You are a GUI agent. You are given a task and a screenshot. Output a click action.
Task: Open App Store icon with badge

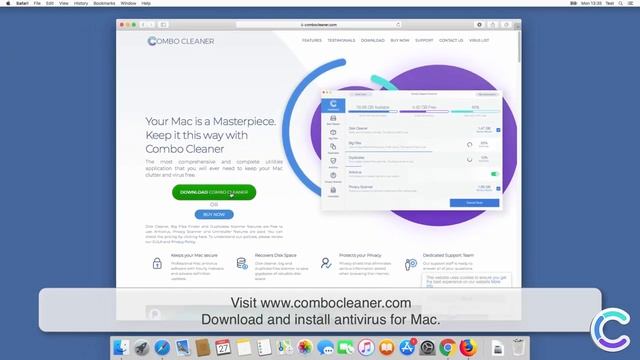[407, 348]
